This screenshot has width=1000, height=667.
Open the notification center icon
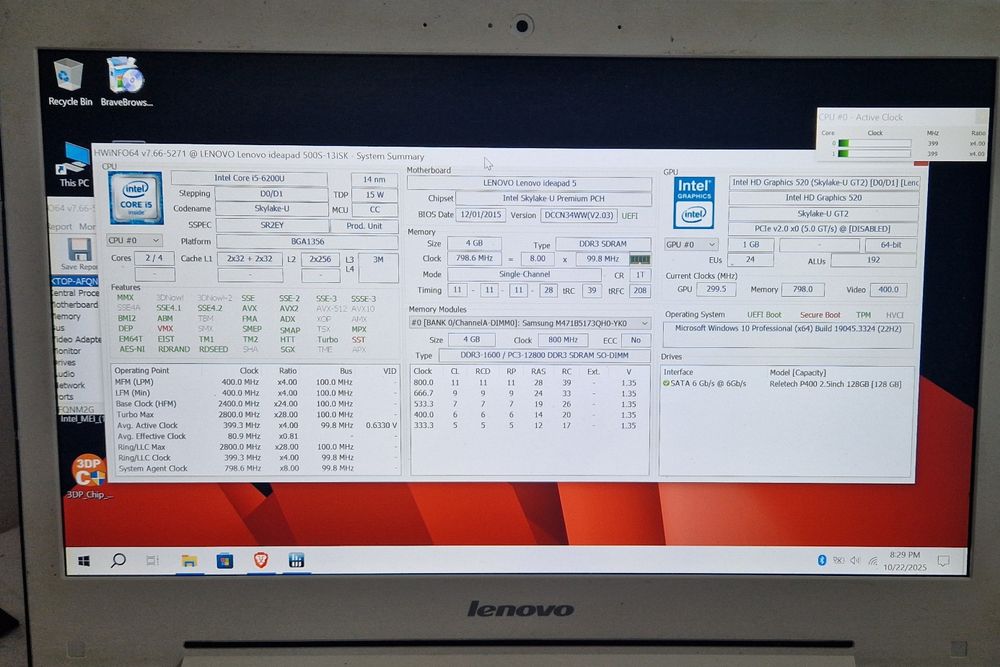[x=943, y=561]
